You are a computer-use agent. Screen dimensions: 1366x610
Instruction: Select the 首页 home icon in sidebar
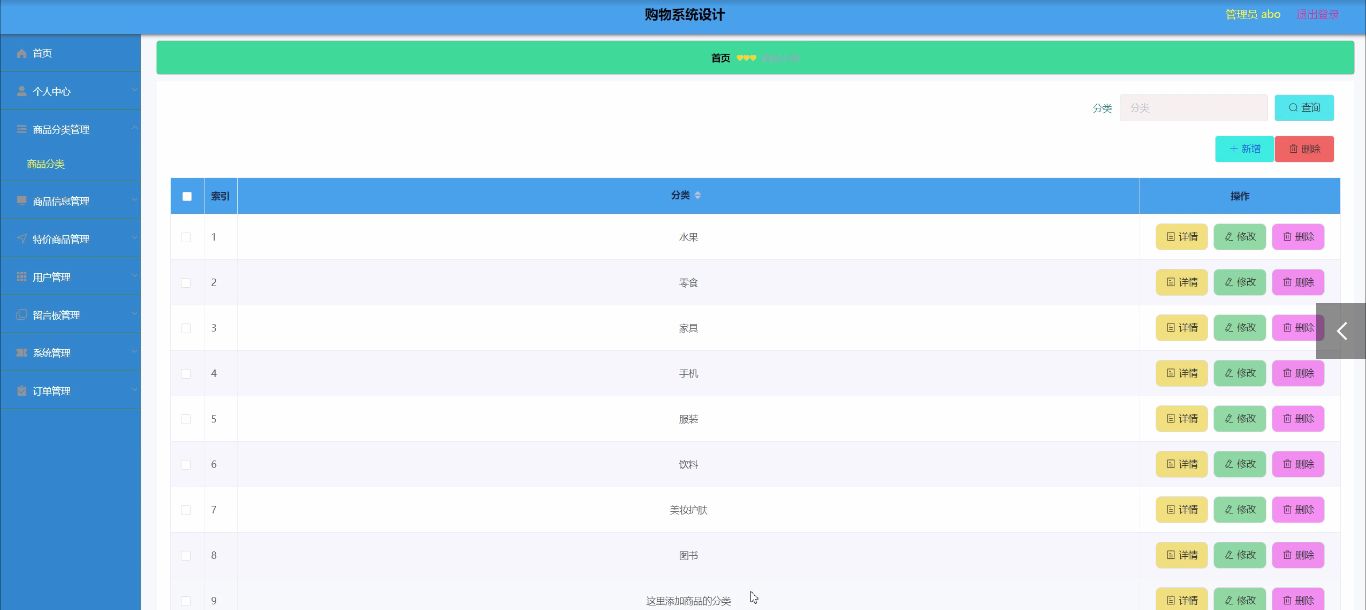20,53
